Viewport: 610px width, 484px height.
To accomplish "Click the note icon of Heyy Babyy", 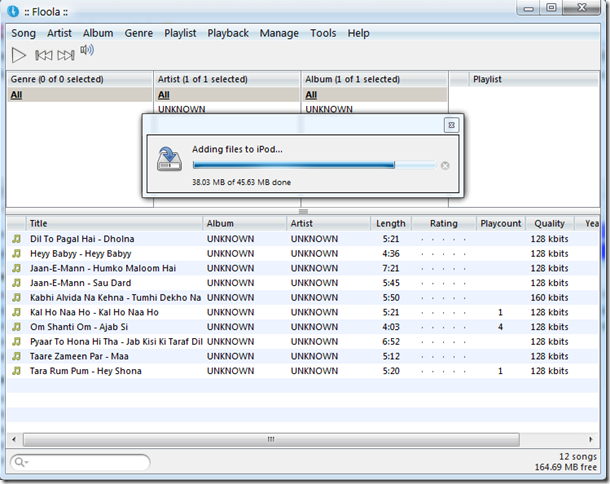I will click(x=16, y=253).
